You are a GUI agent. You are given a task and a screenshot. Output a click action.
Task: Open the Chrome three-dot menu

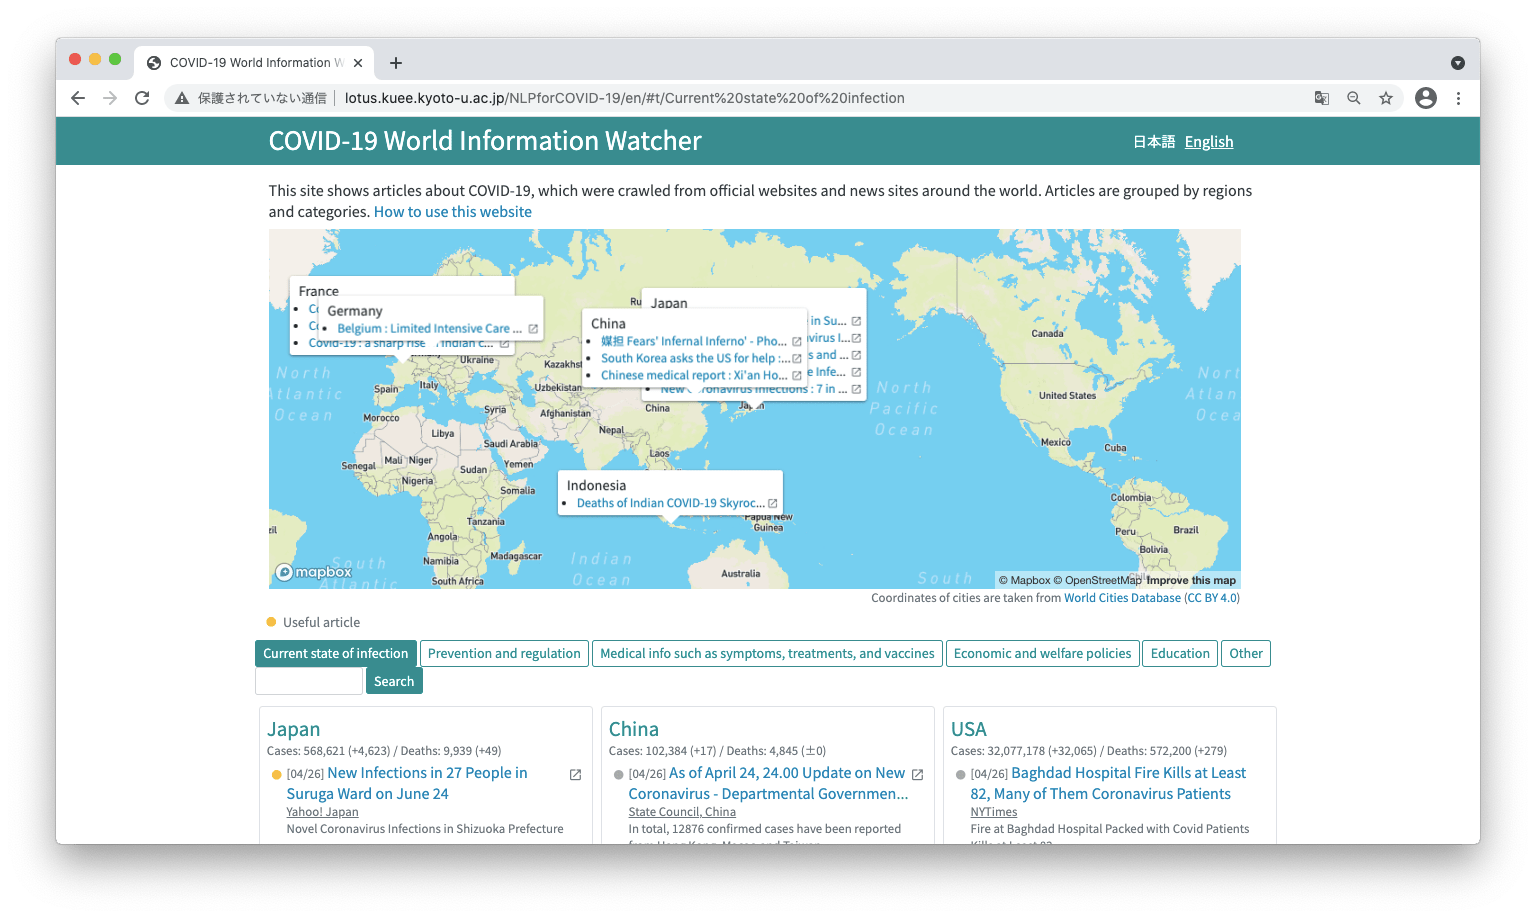coord(1458,97)
